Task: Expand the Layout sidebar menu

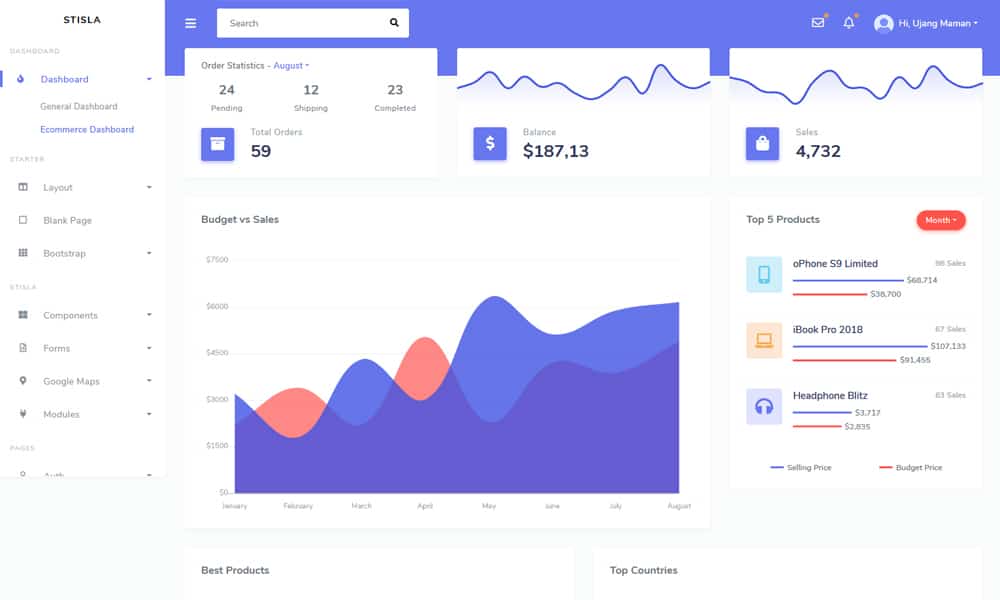Action: [84, 187]
